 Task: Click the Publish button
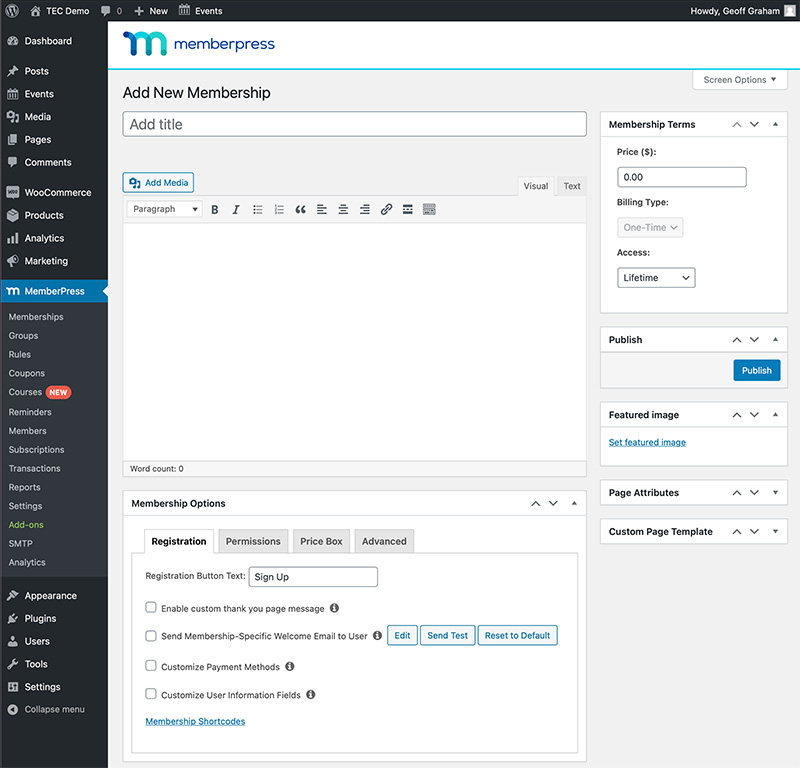tap(757, 370)
